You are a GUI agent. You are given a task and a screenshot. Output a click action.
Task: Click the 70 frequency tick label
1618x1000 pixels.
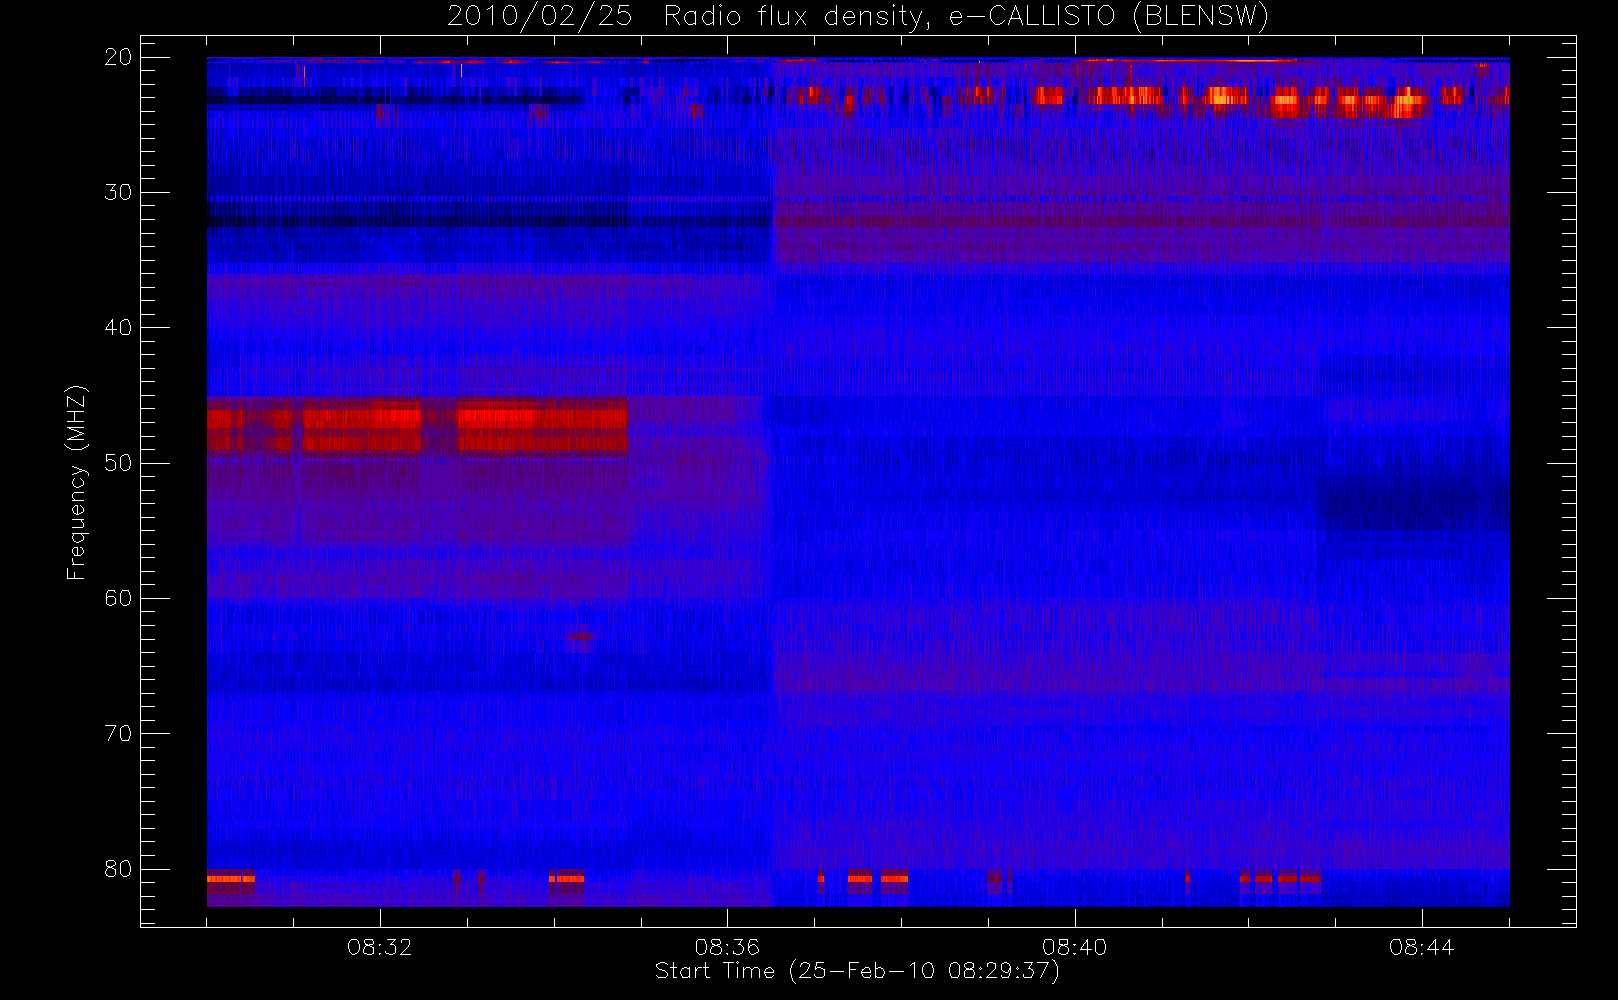(x=118, y=733)
